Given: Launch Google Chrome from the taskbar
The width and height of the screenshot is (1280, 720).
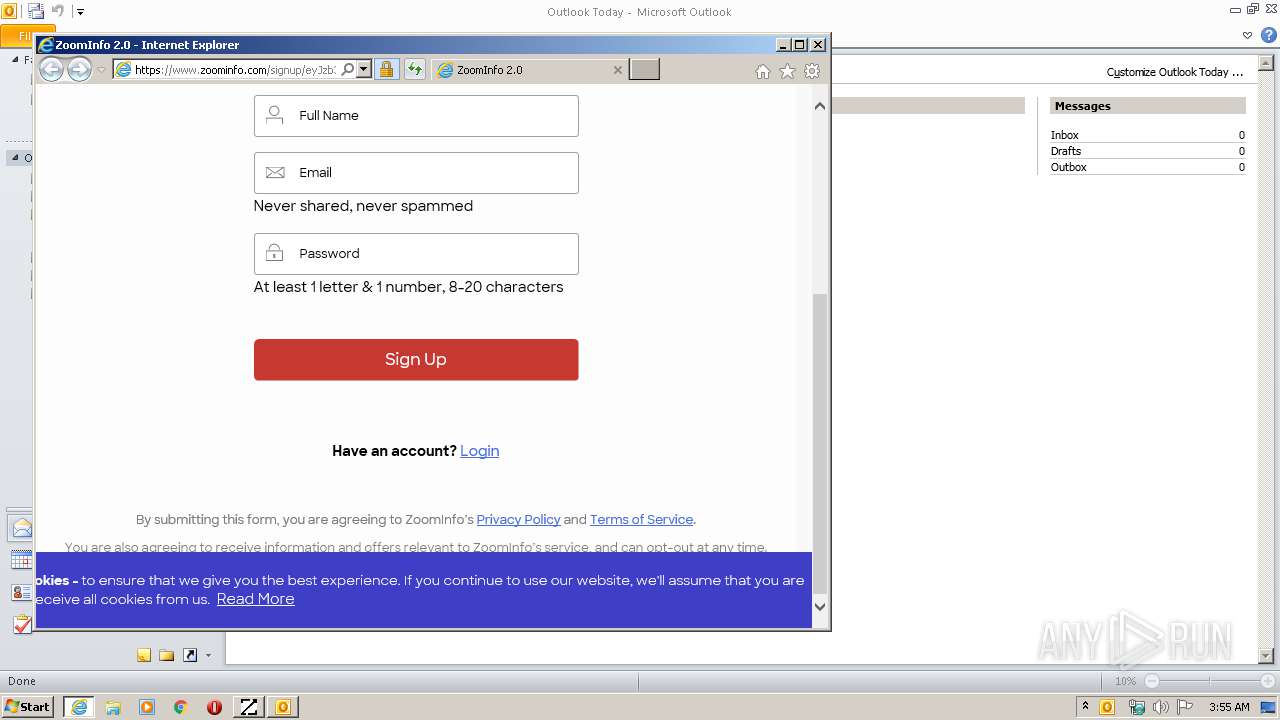Looking at the screenshot, I should pyautogui.click(x=181, y=707).
